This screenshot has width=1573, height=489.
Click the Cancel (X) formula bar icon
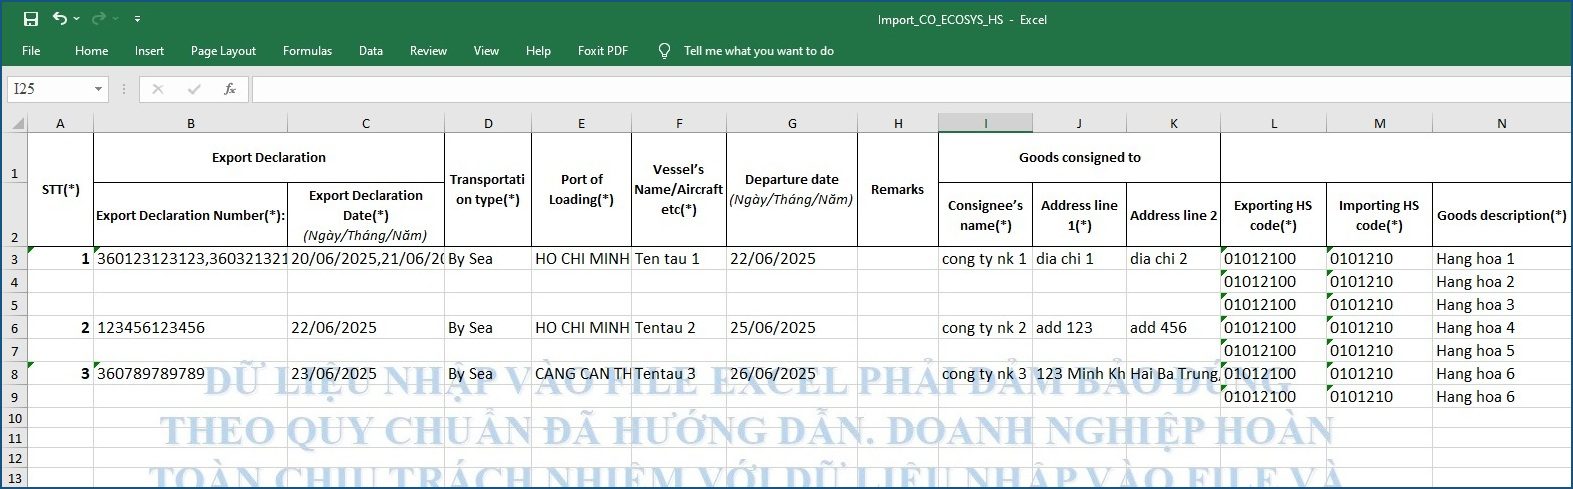tap(157, 89)
